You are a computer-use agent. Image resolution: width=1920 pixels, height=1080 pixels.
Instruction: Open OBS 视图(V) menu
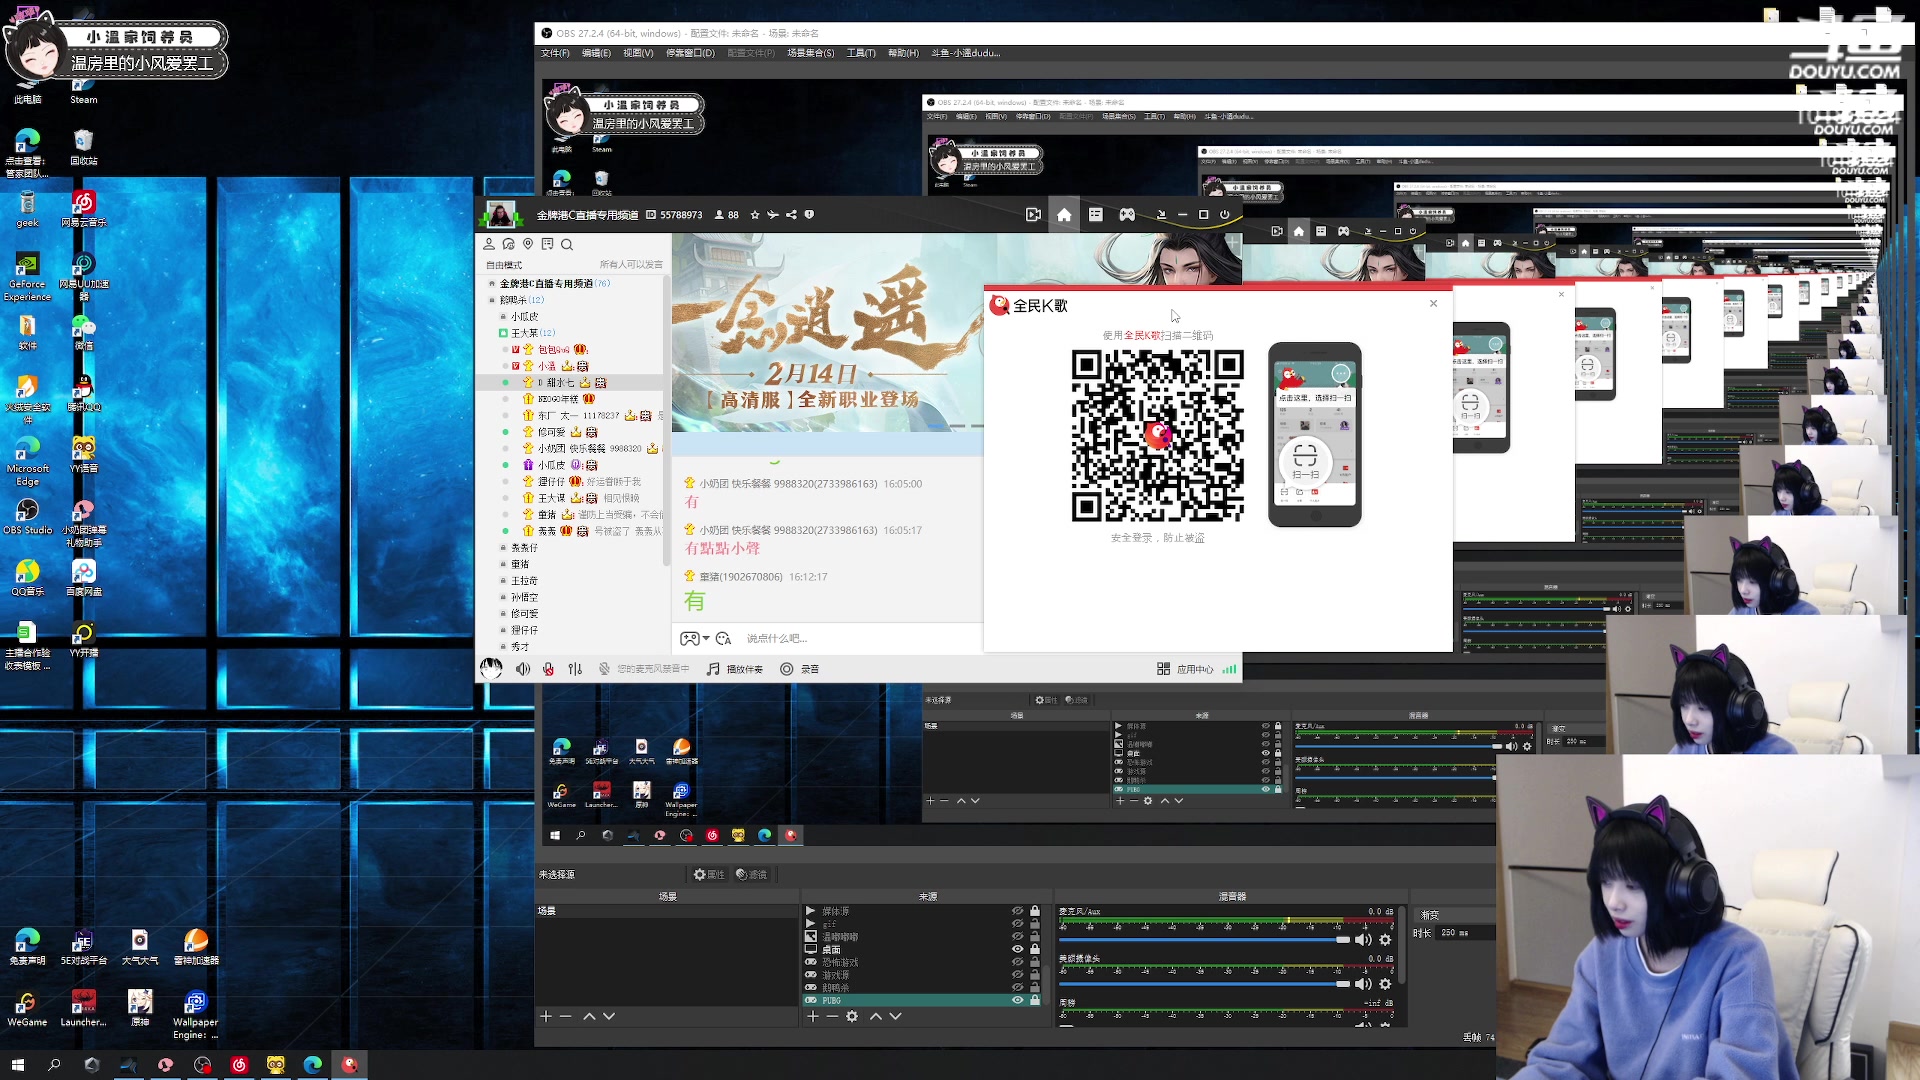(x=638, y=53)
